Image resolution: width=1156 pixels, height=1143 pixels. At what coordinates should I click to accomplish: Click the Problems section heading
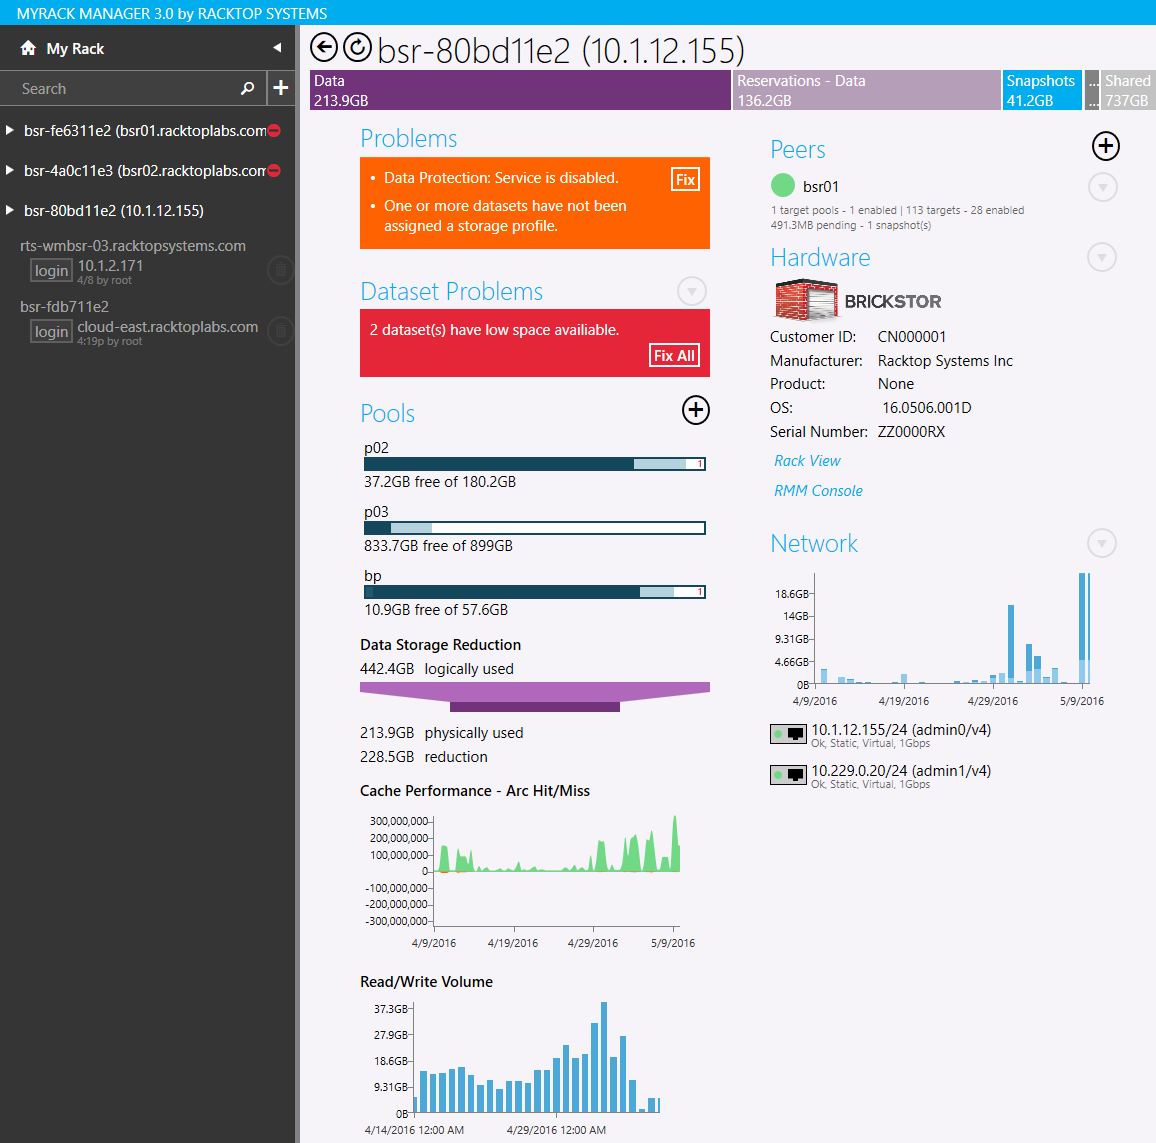[408, 139]
